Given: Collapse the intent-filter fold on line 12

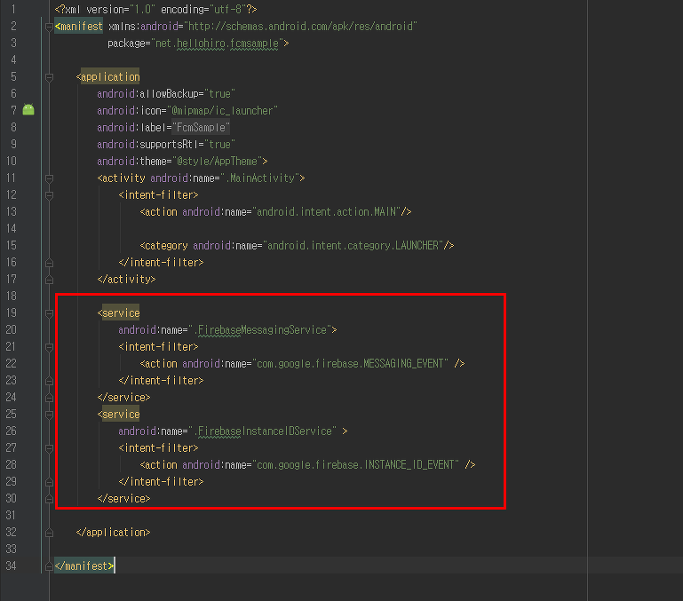Looking at the screenshot, I should coord(49,196).
